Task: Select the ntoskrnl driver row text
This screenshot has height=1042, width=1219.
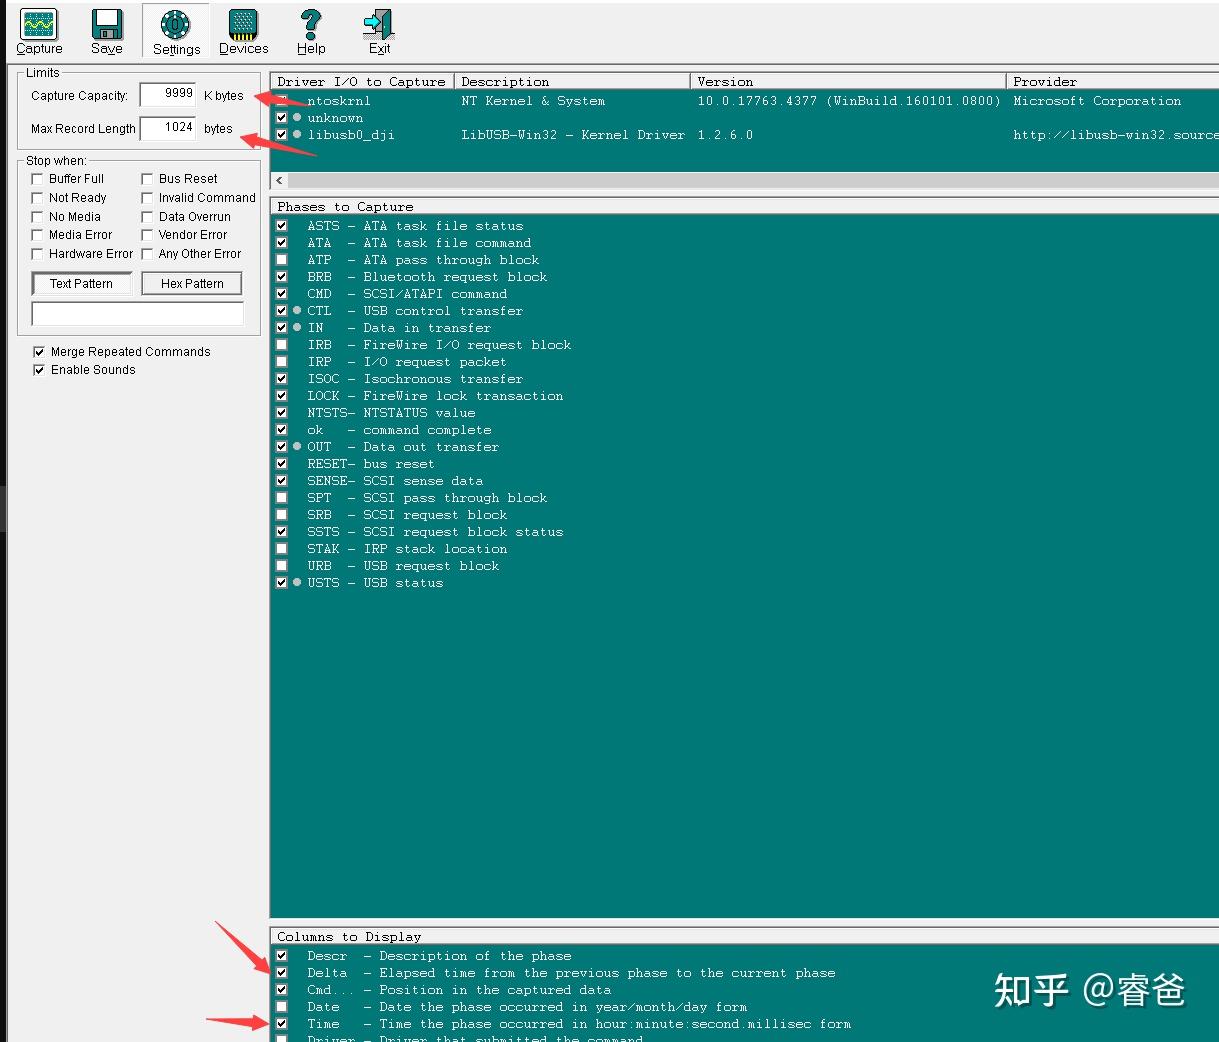Action: (x=339, y=101)
